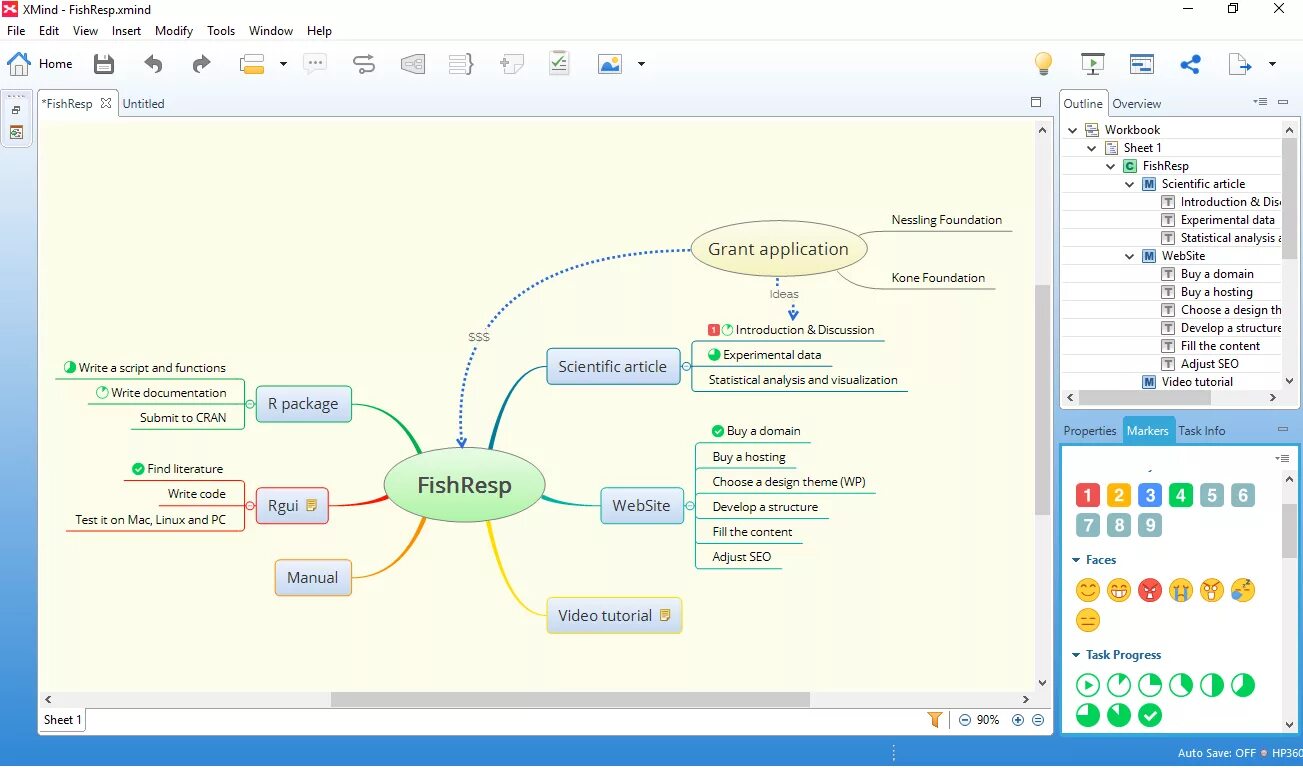This screenshot has width=1303, height=768.
Task: Apply the crying face marker
Action: [1181, 590]
